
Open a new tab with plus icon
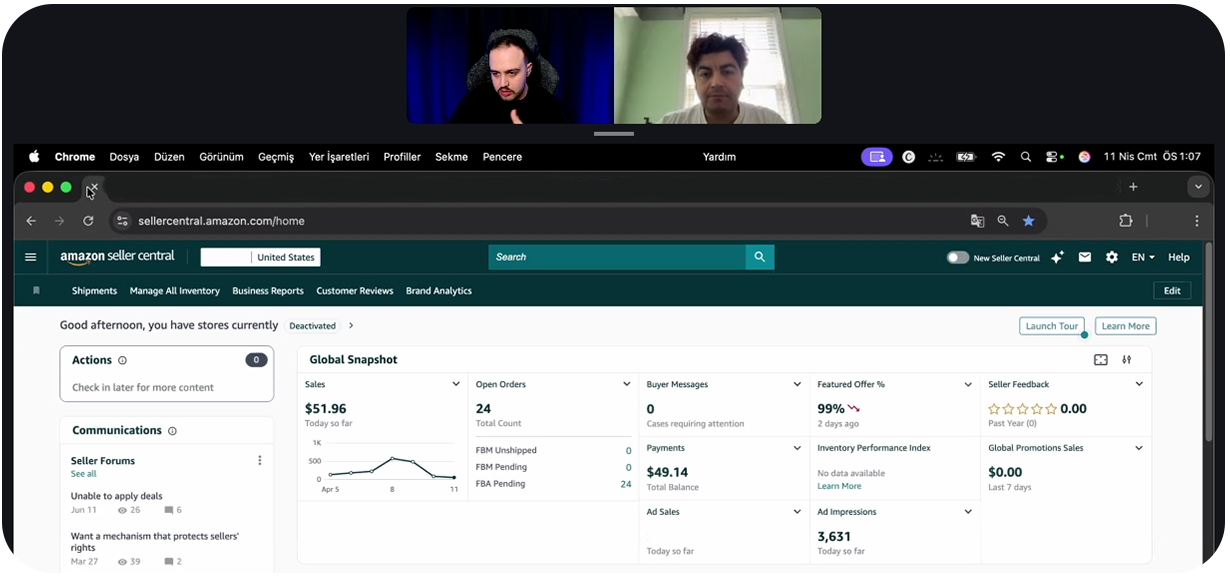1133,187
